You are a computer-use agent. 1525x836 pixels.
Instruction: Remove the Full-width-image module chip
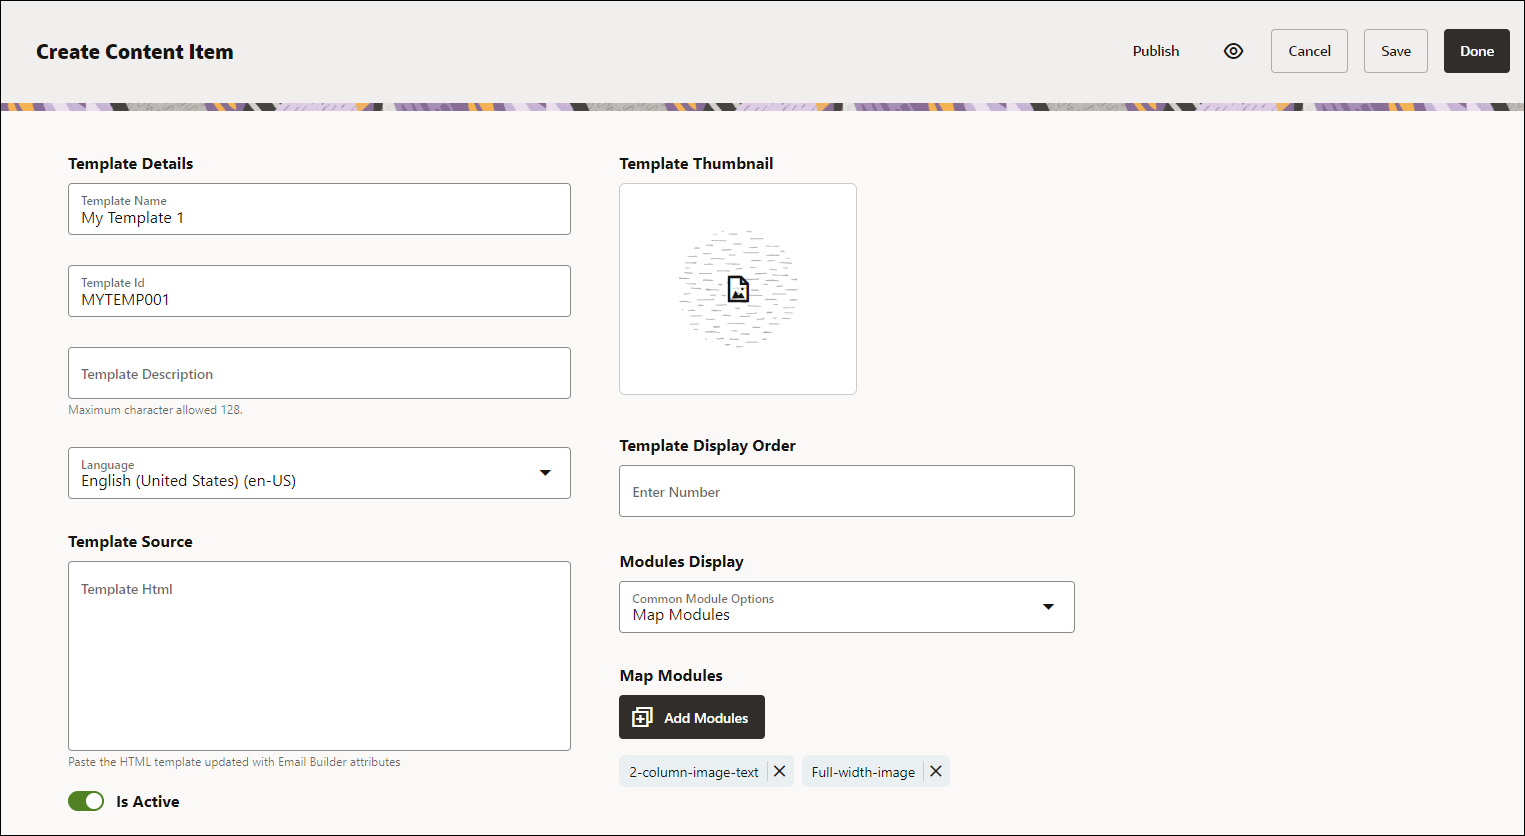(935, 771)
